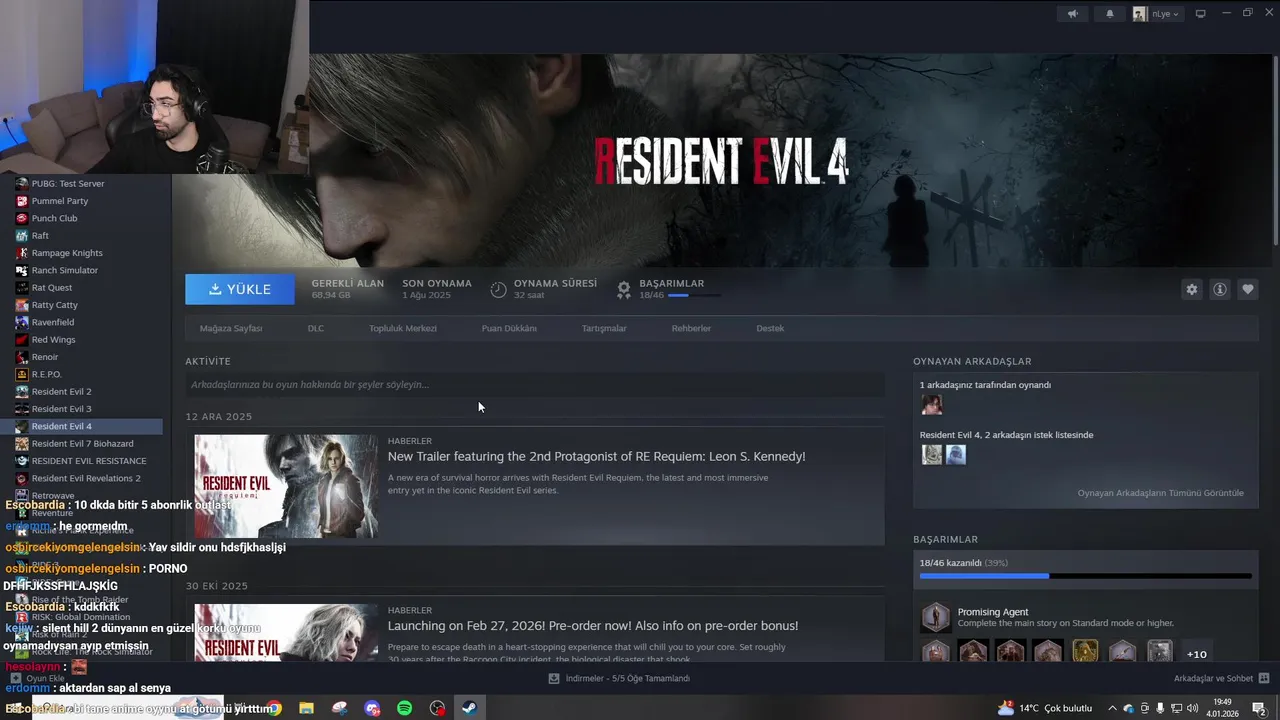Click the activity comment input field
The image size is (1280, 720).
tap(535, 385)
